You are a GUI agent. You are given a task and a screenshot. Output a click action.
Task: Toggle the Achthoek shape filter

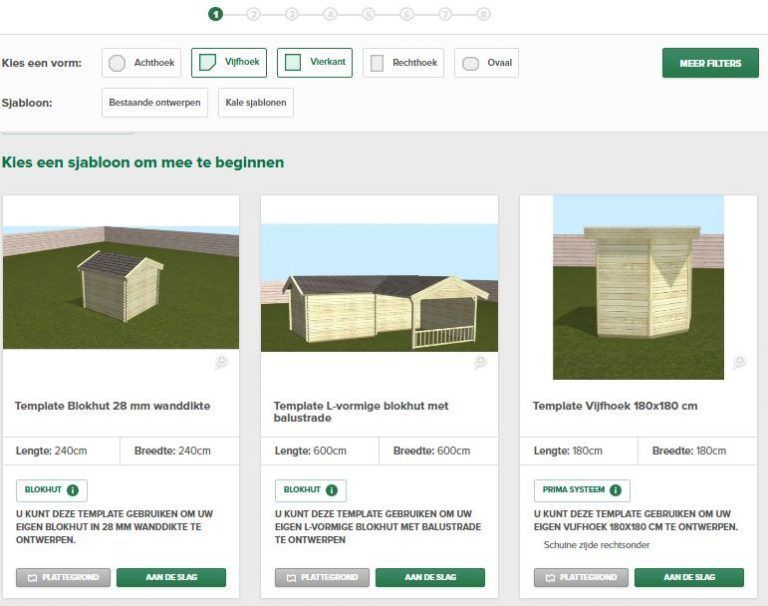coord(141,63)
